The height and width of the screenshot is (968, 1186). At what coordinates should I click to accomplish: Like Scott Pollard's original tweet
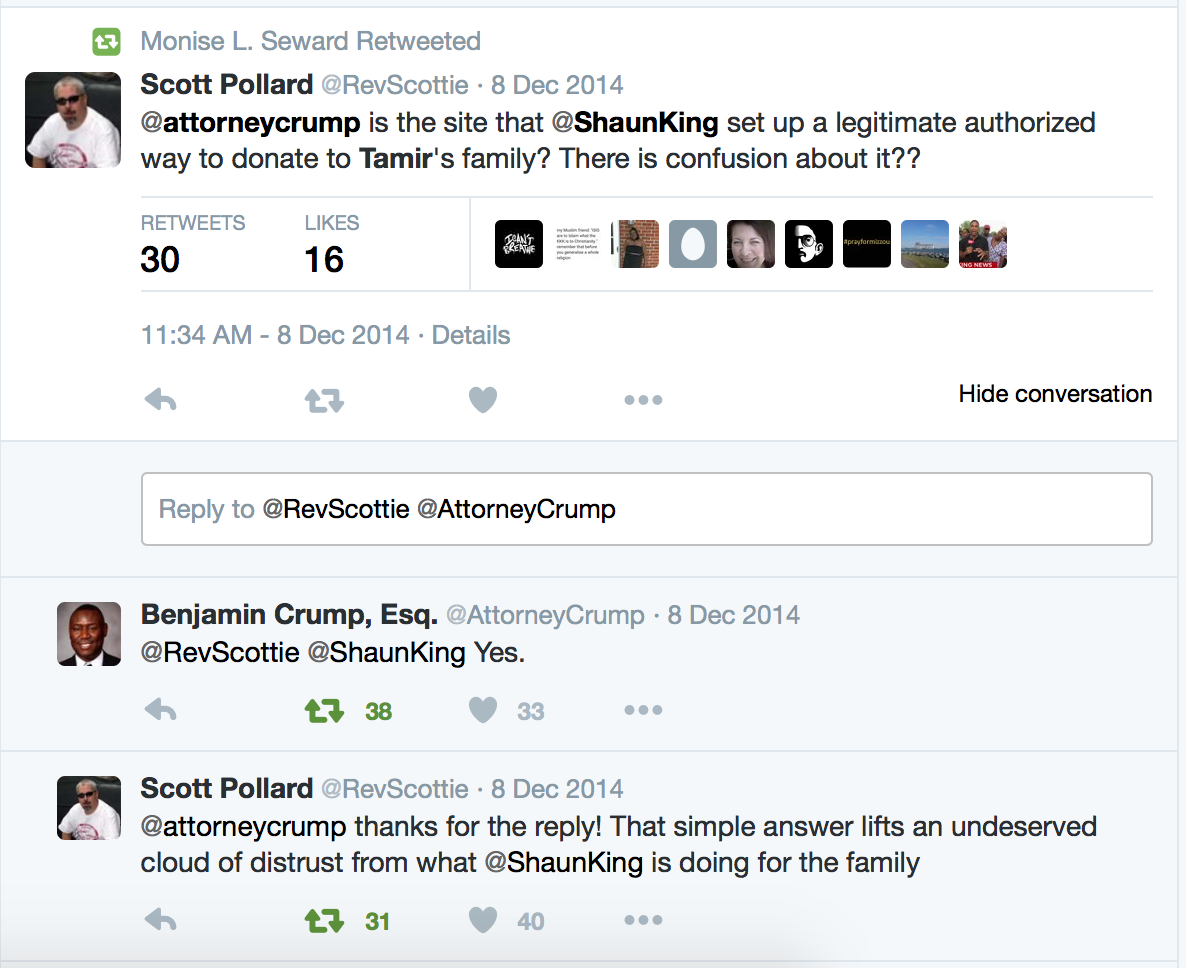click(483, 399)
